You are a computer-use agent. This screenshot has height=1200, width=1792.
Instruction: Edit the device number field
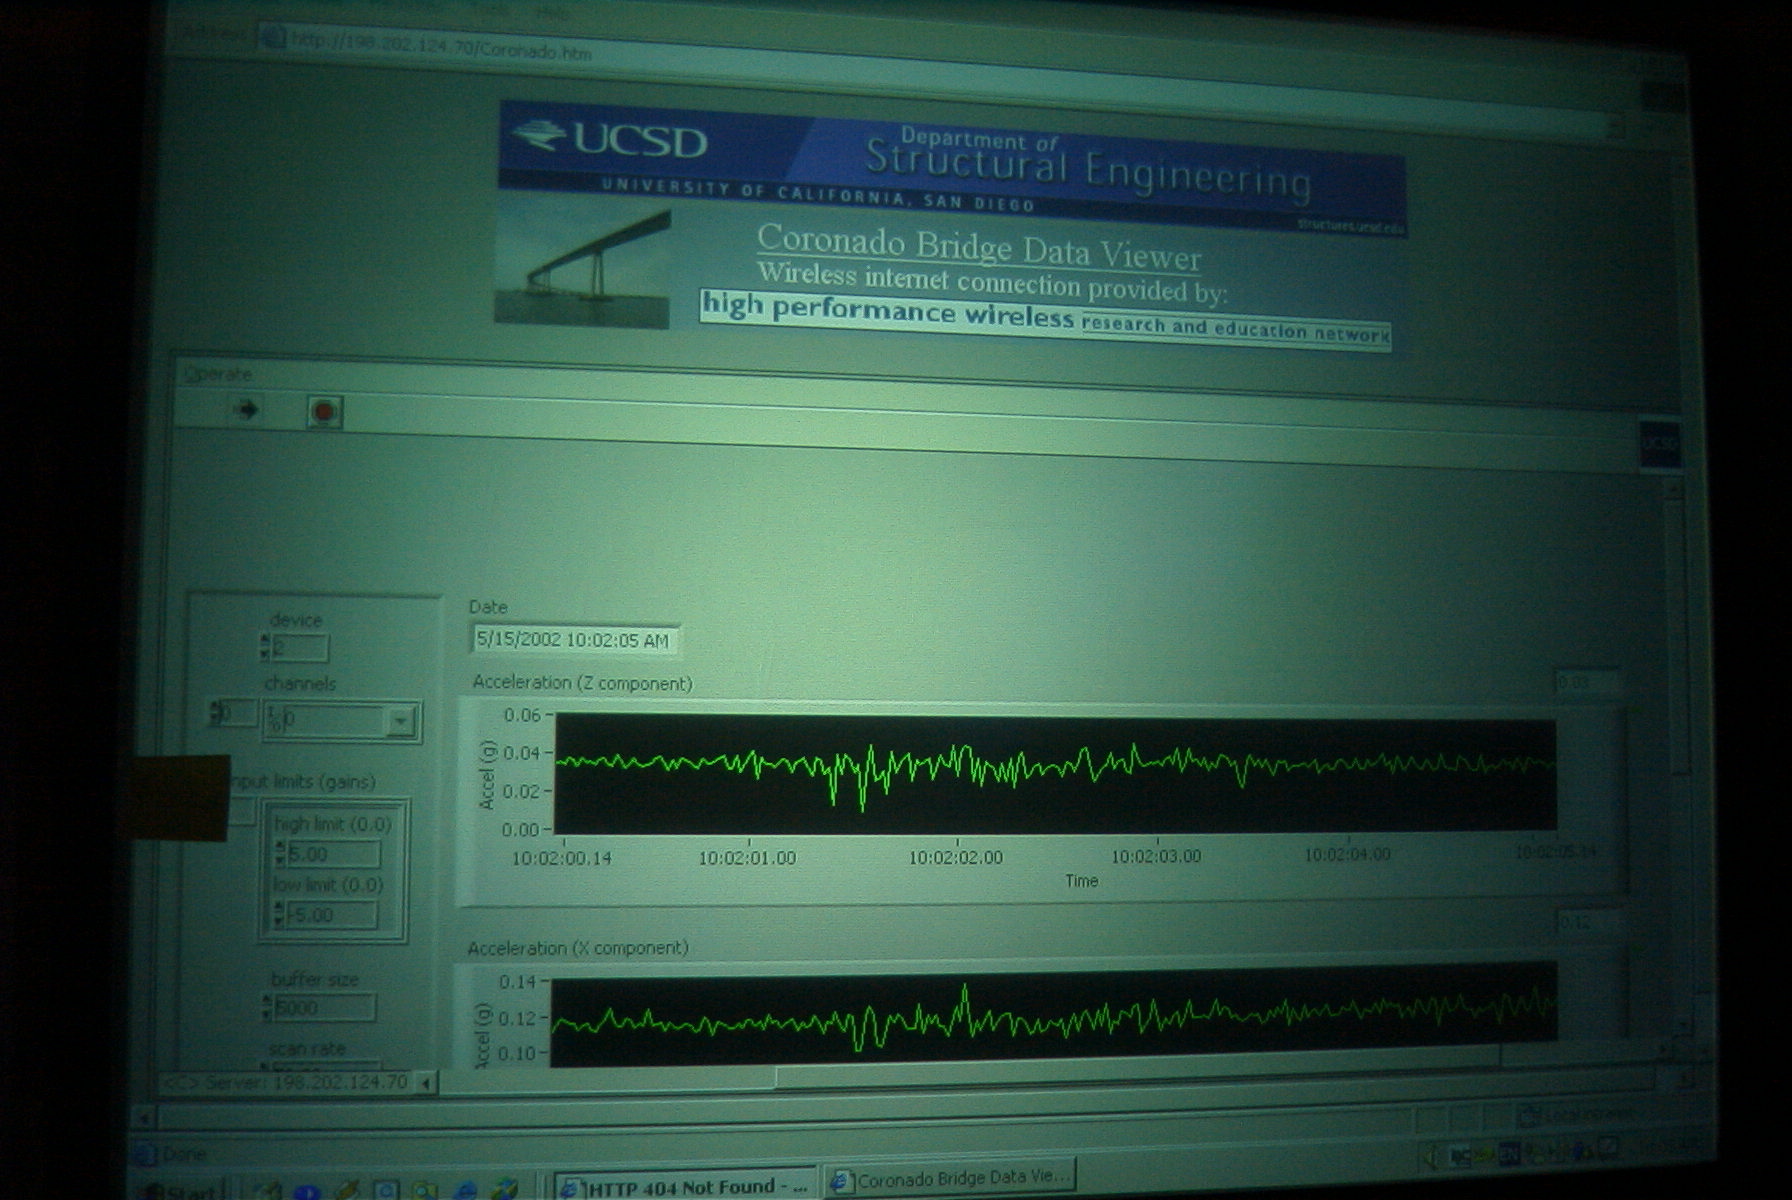pyautogui.click(x=300, y=648)
